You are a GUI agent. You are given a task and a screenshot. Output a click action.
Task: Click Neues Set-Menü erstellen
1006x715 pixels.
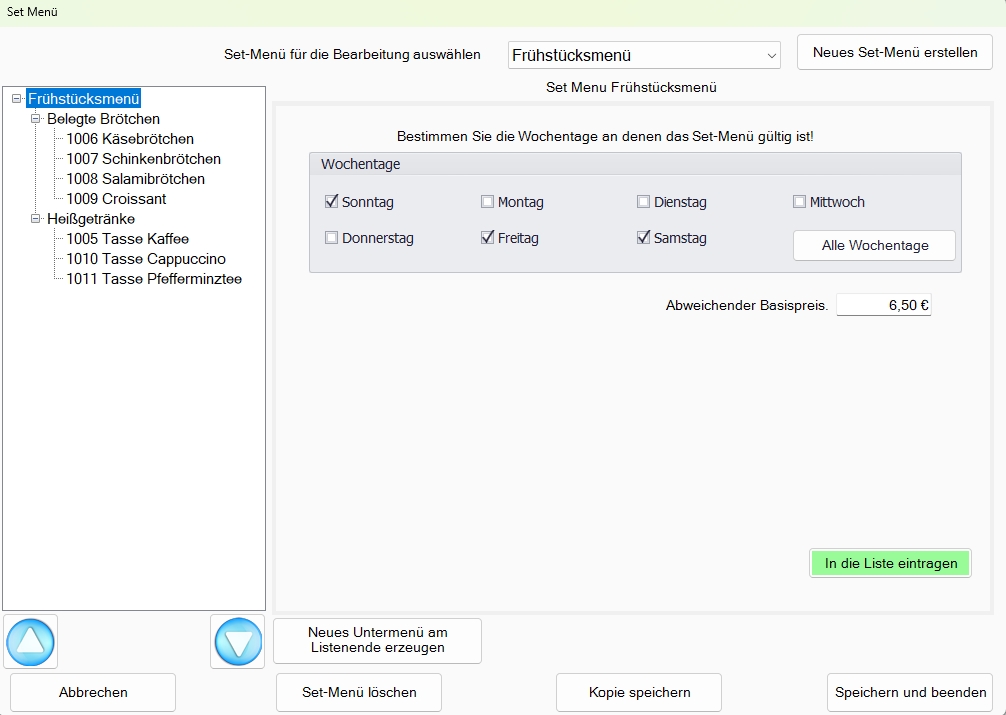tap(895, 52)
